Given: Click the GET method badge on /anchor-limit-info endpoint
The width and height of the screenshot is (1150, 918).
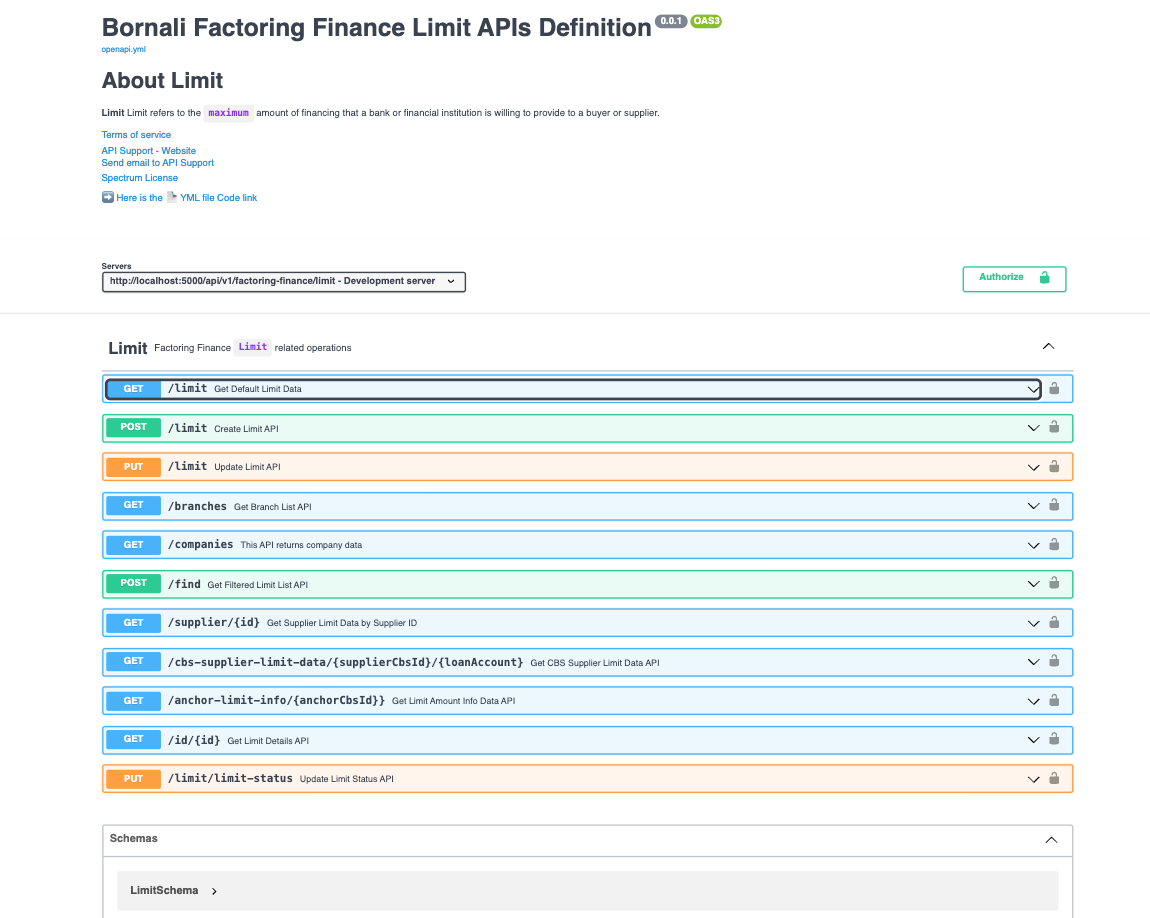Looking at the screenshot, I should (x=133, y=700).
